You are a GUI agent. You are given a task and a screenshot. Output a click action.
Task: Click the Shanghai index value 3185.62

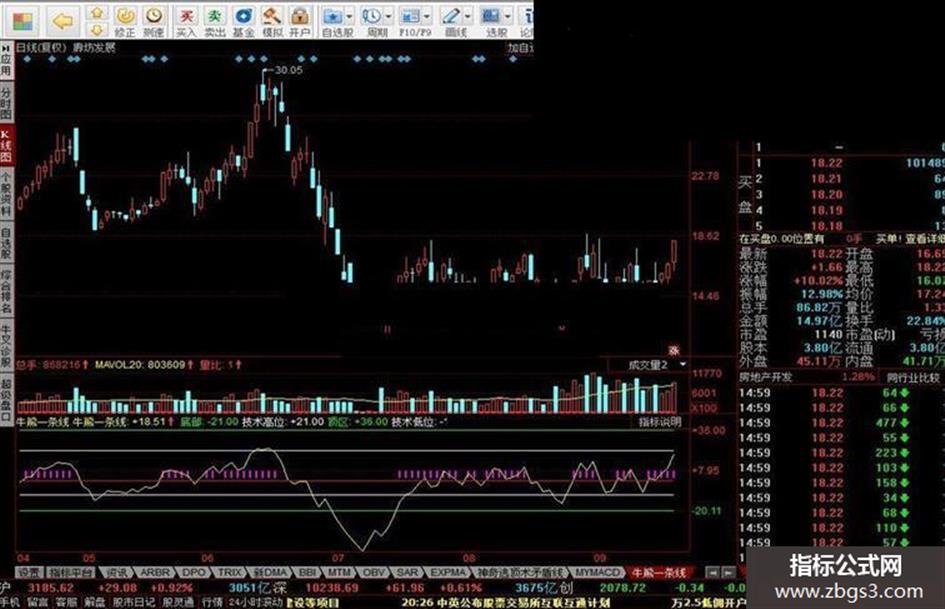click(x=51, y=588)
